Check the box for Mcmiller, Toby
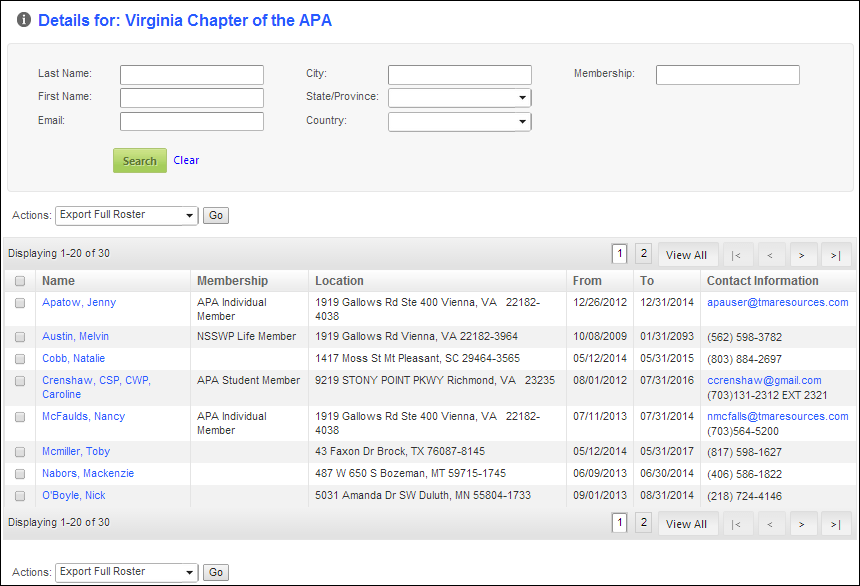The height and width of the screenshot is (586, 860). (20, 452)
